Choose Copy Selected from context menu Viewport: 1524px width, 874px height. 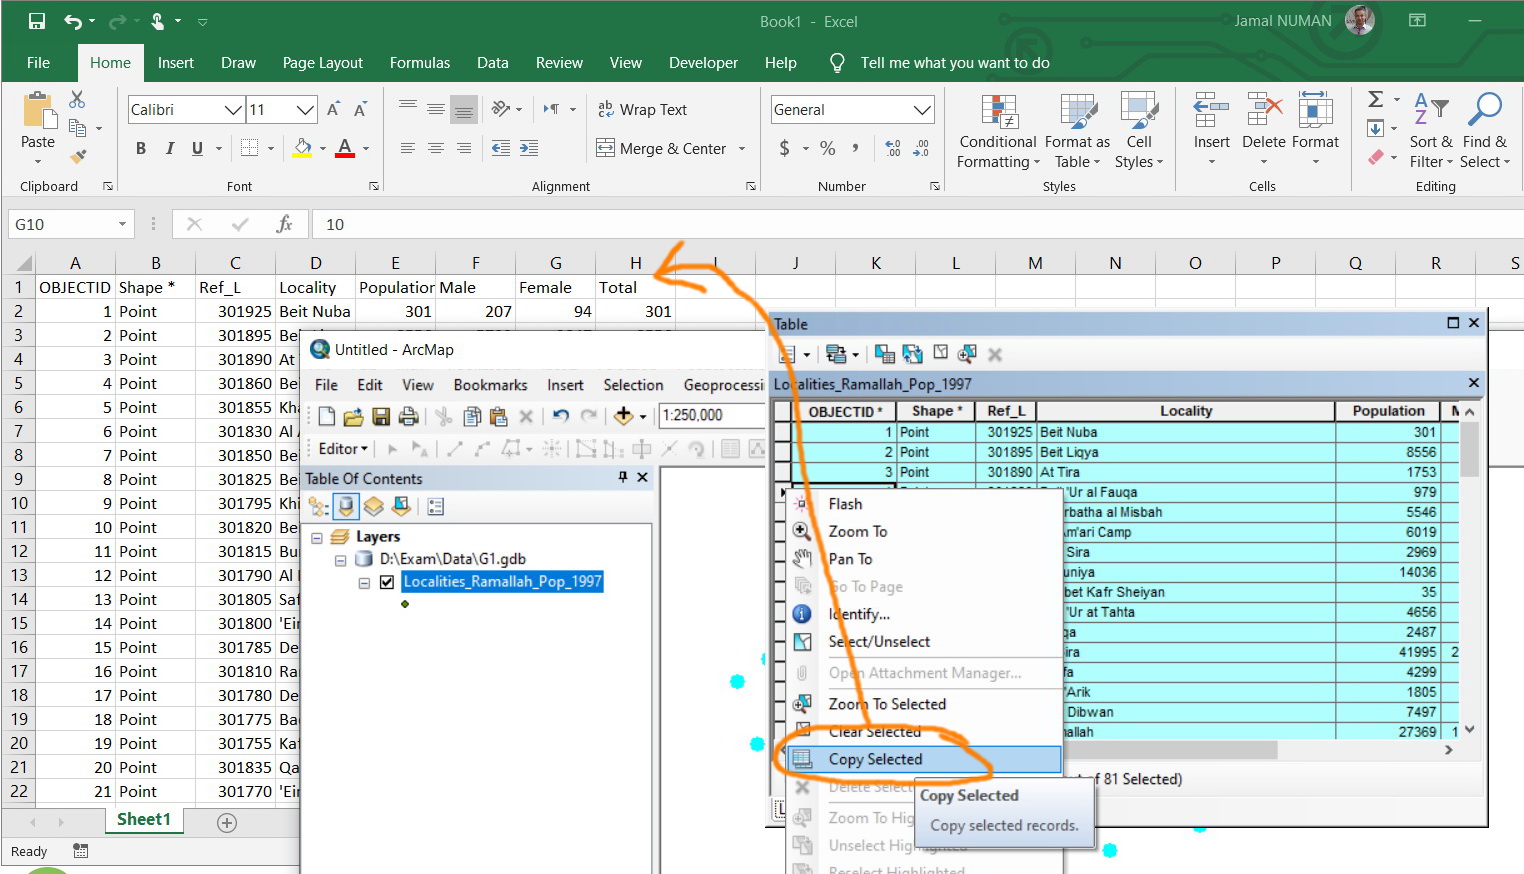coord(875,760)
